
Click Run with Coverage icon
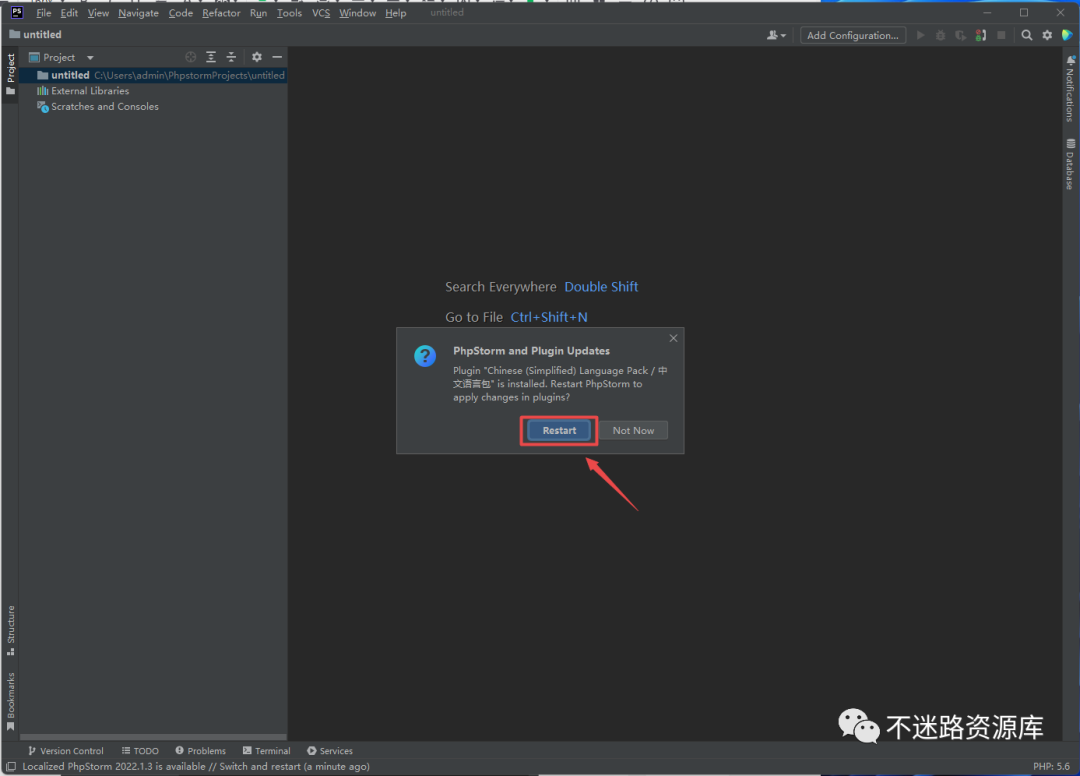point(960,35)
